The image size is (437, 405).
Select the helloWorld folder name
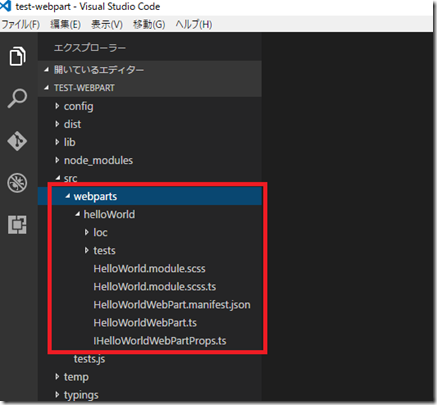click(109, 214)
